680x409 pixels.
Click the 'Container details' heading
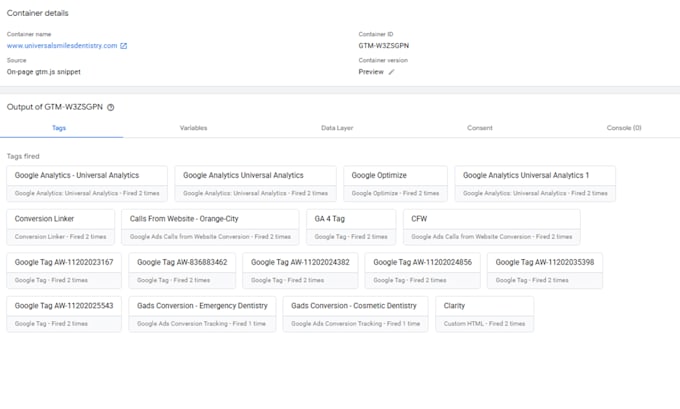37,13
